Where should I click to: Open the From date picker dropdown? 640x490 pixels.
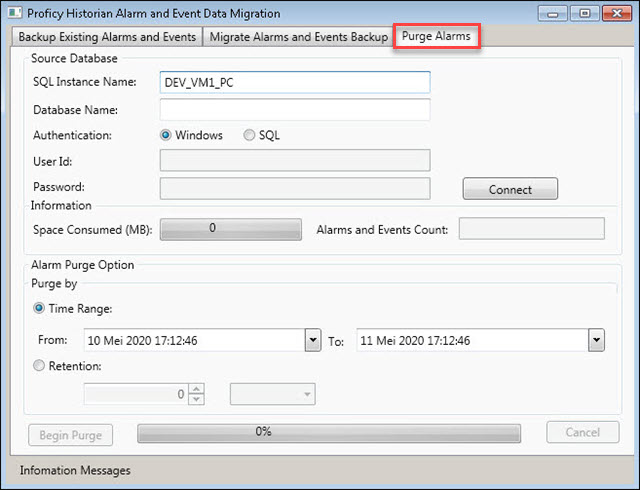[x=313, y=340]
